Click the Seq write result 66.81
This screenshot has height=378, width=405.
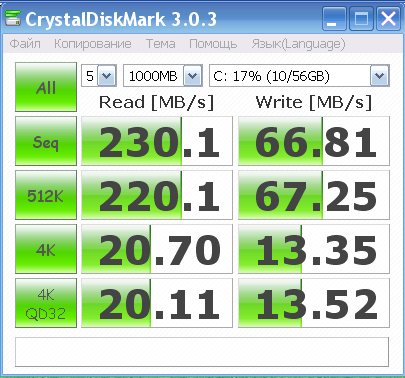(314, 141)
